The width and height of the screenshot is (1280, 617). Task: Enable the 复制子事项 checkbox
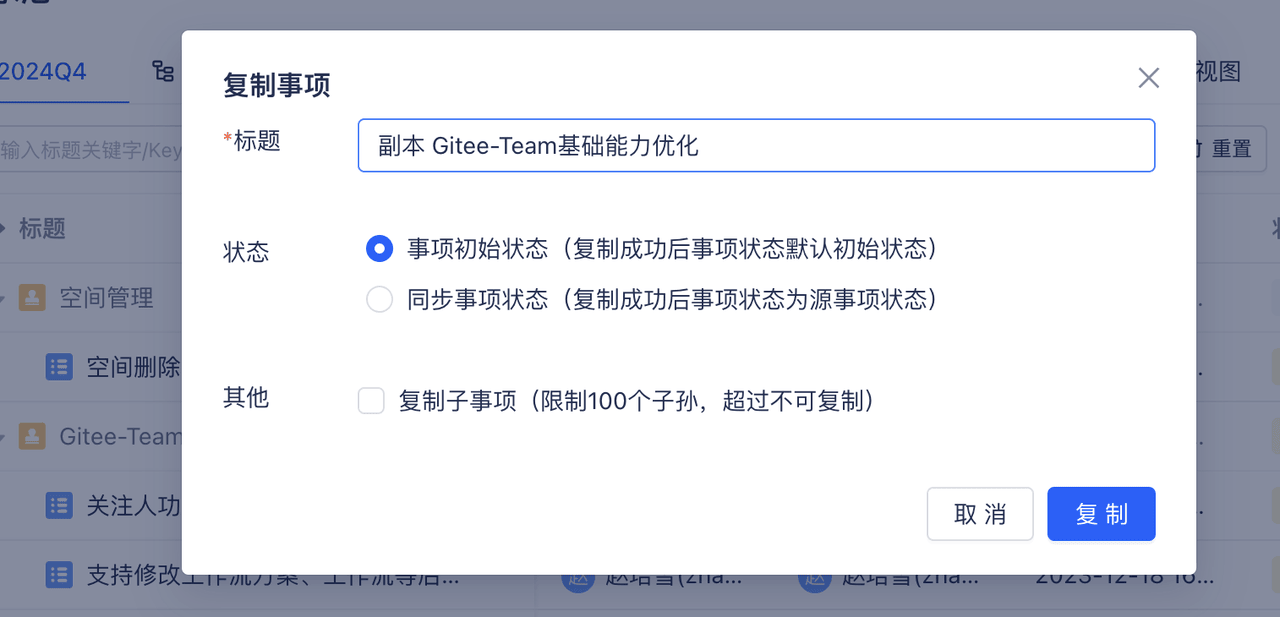point(371,401)
